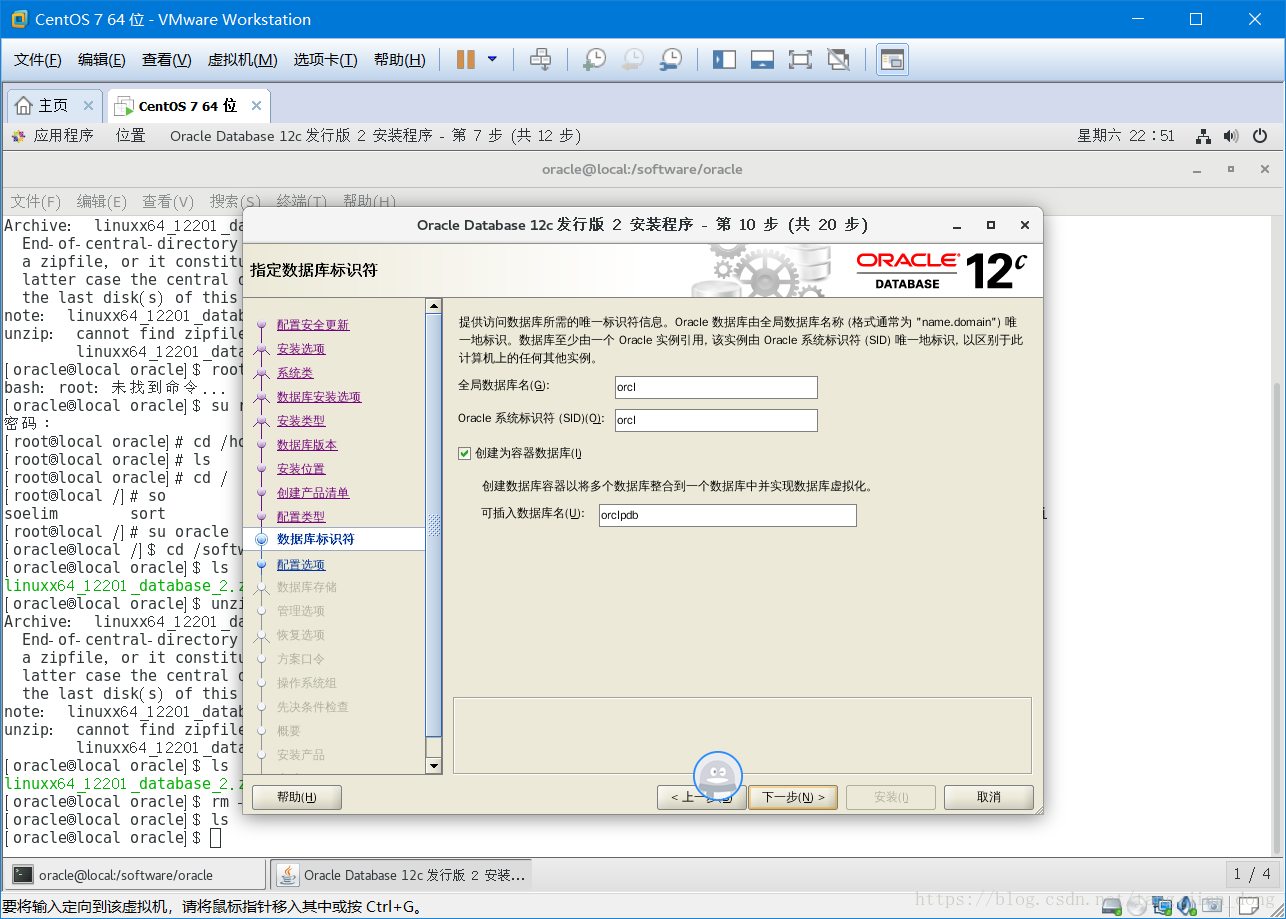Click the step list scrollbar thumb
Image resolution: width=1286 pixels, height=919 pixels.
click(x=433, y=525)
